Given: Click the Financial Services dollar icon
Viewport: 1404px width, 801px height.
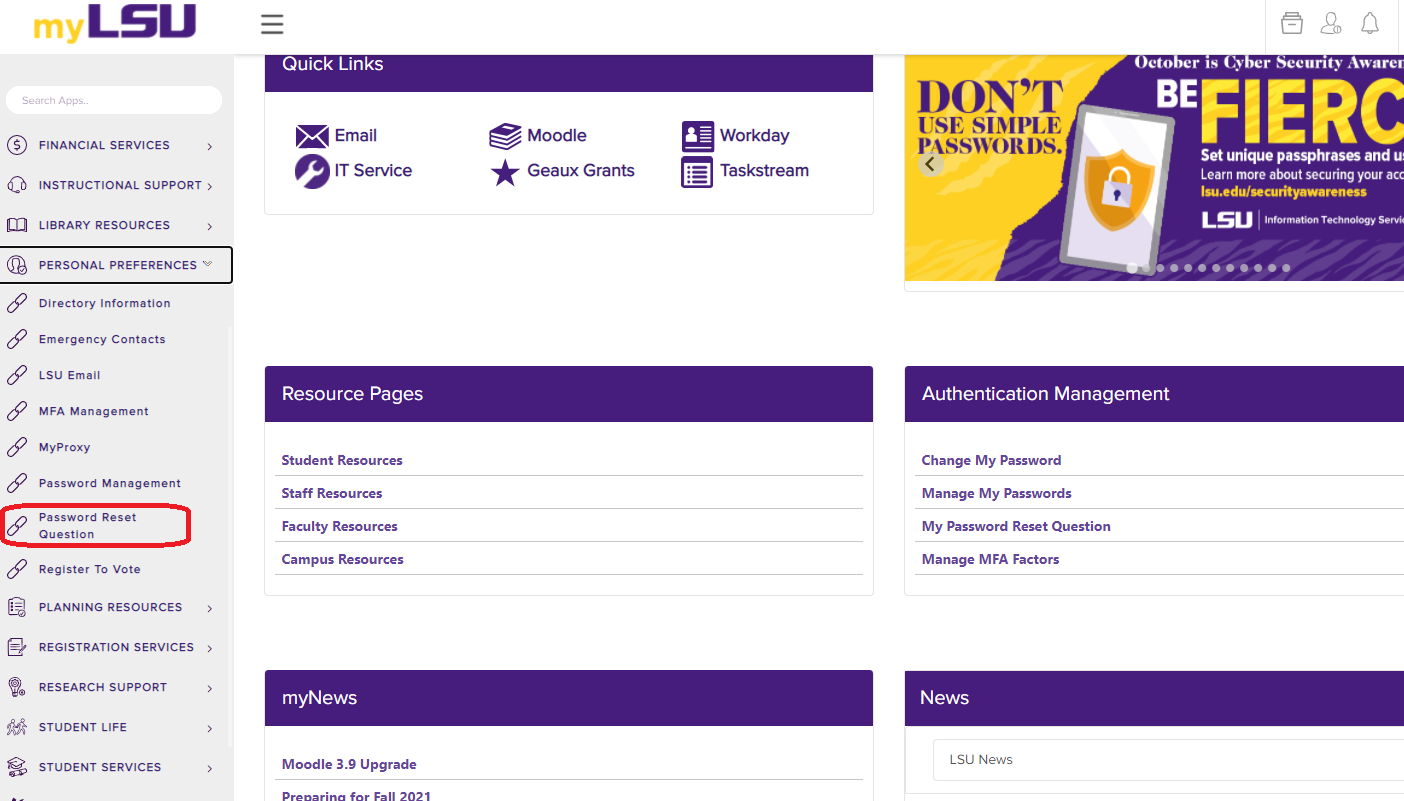Looking at the screenshot, I should 17,145.
